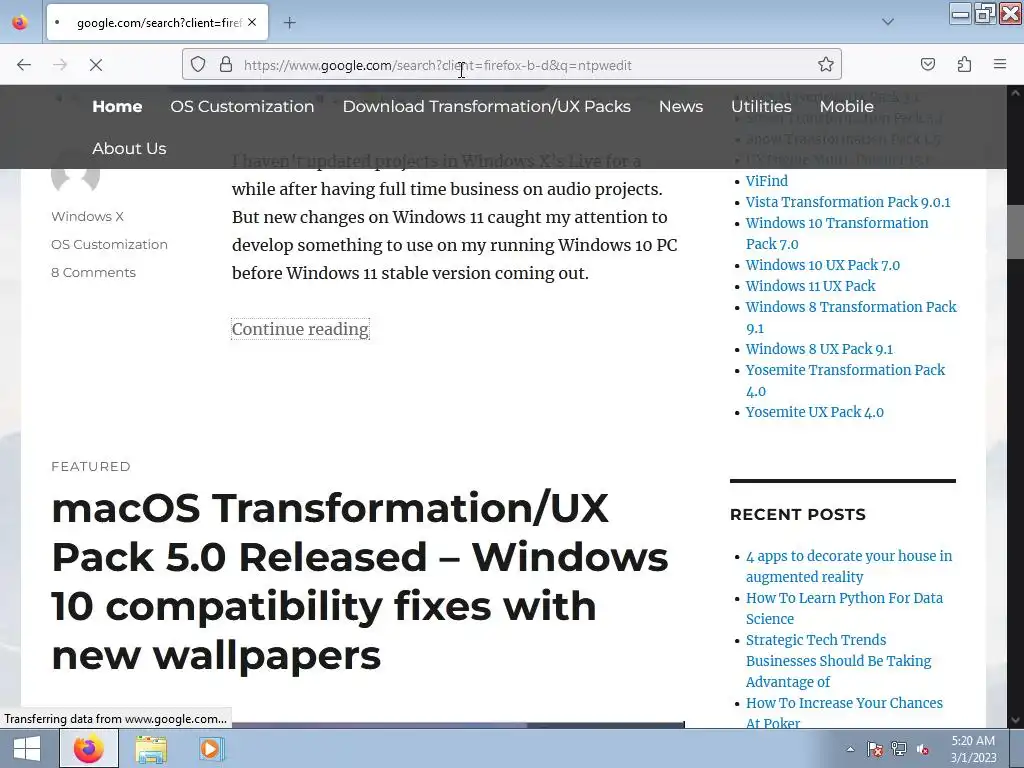The height and width of the screenshot is (768, 1024).
Task: Go back to previous page
Action: 24,65
